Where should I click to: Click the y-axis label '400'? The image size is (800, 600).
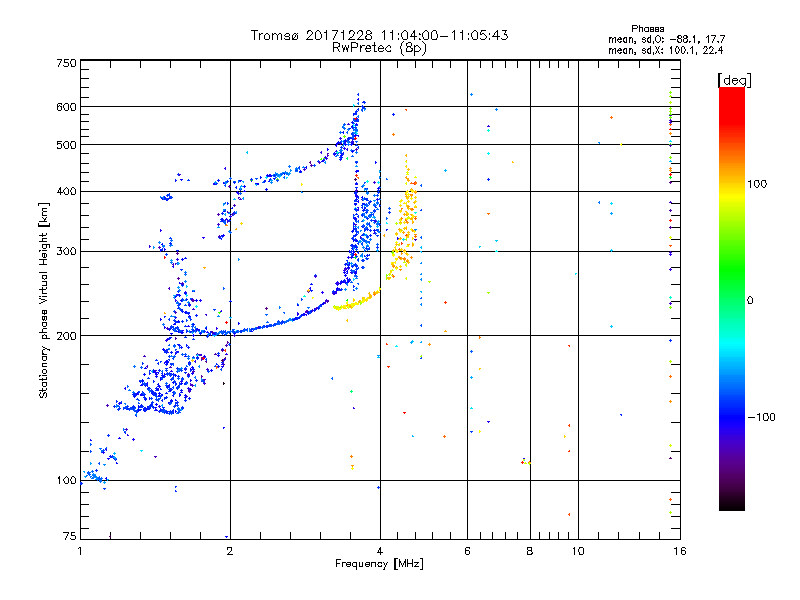(66, 192)
